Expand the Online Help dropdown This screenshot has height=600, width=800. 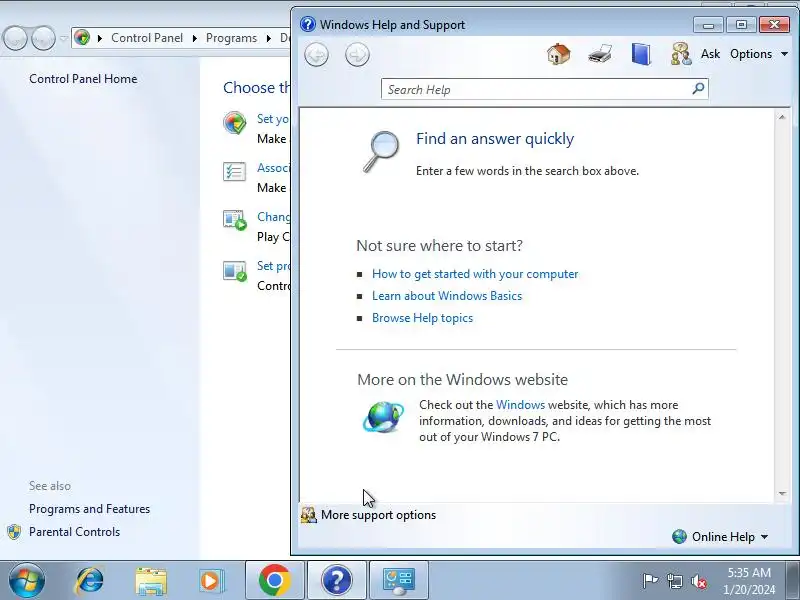(x=720, y=537)
